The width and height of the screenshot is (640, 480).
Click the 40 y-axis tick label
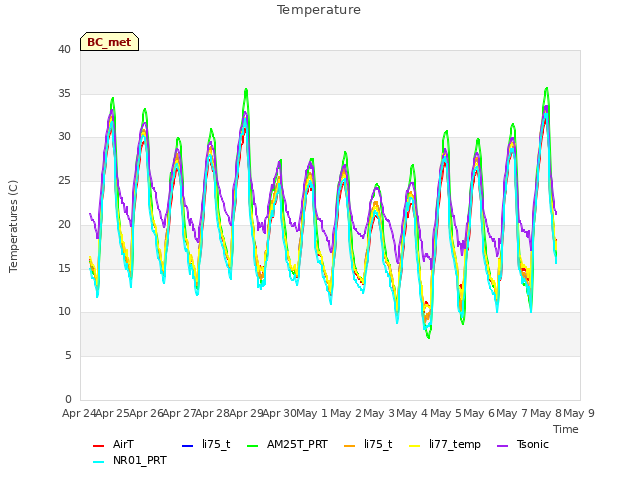[x=64, y=50]
